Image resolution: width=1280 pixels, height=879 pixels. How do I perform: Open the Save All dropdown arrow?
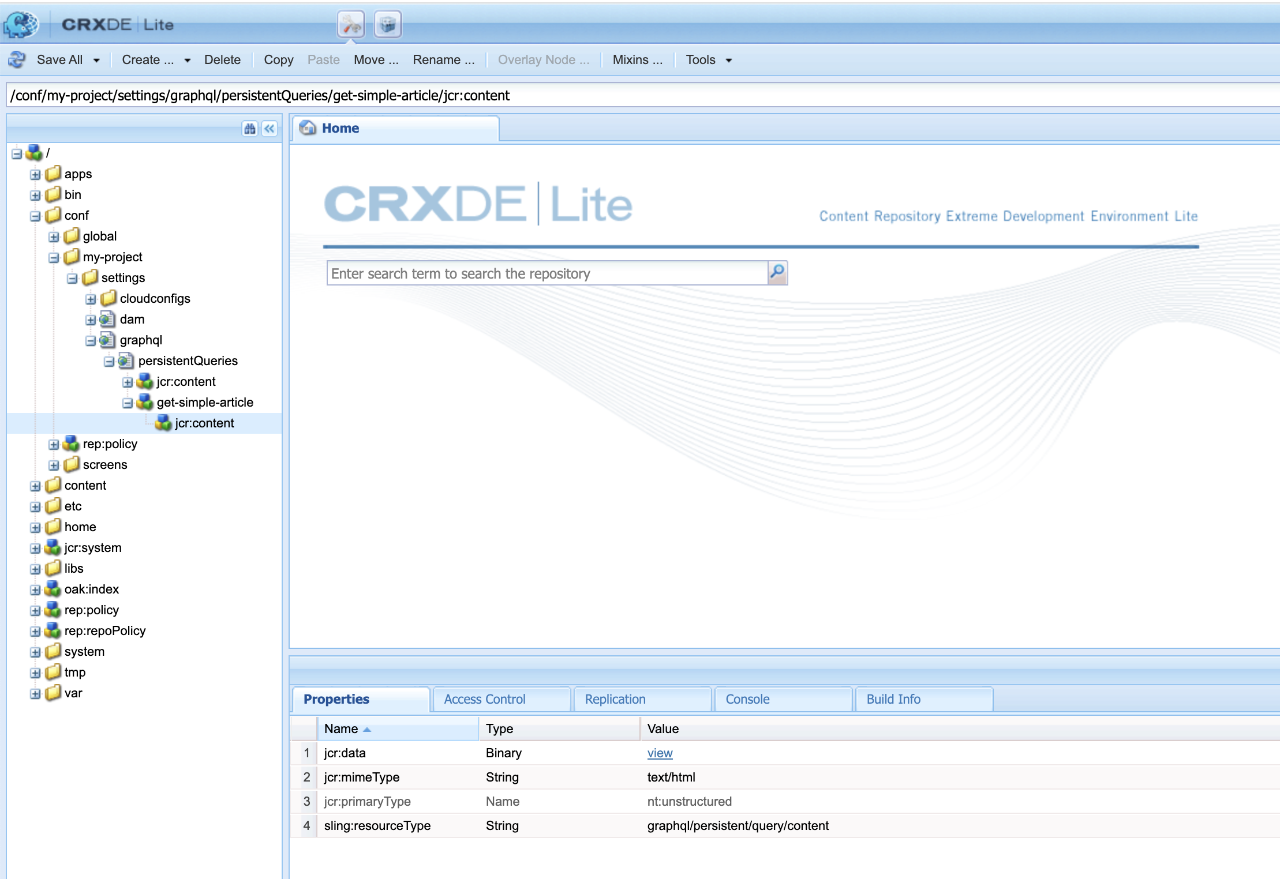(x=96, y=61)
